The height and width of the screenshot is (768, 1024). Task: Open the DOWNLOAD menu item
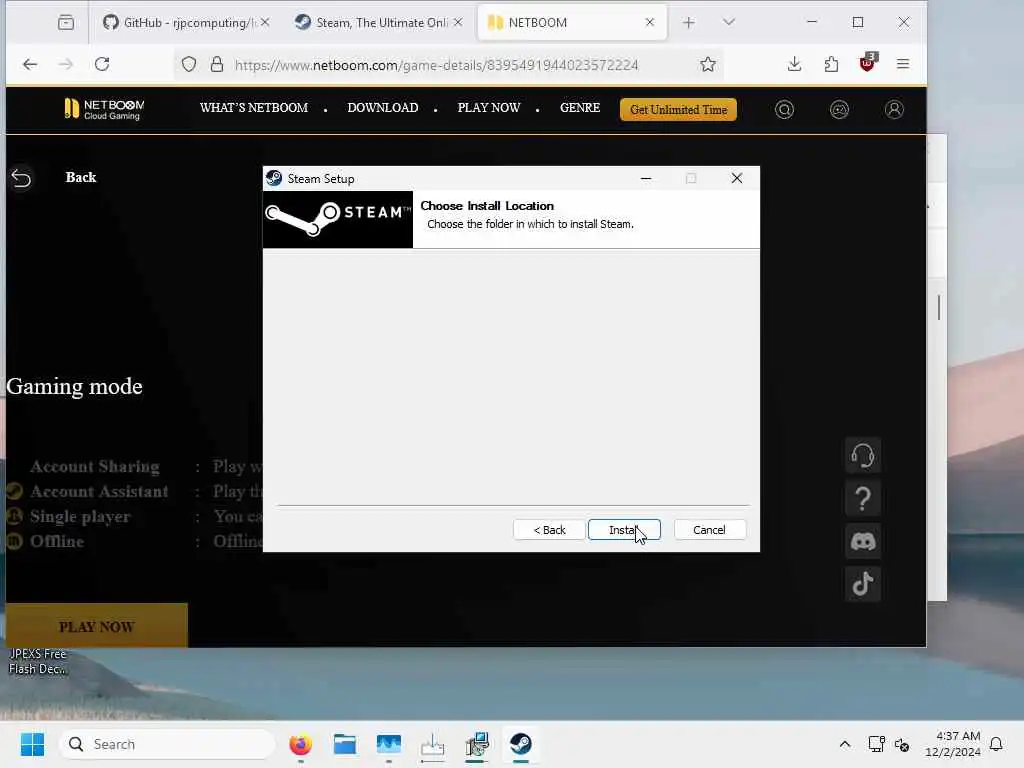383,108
